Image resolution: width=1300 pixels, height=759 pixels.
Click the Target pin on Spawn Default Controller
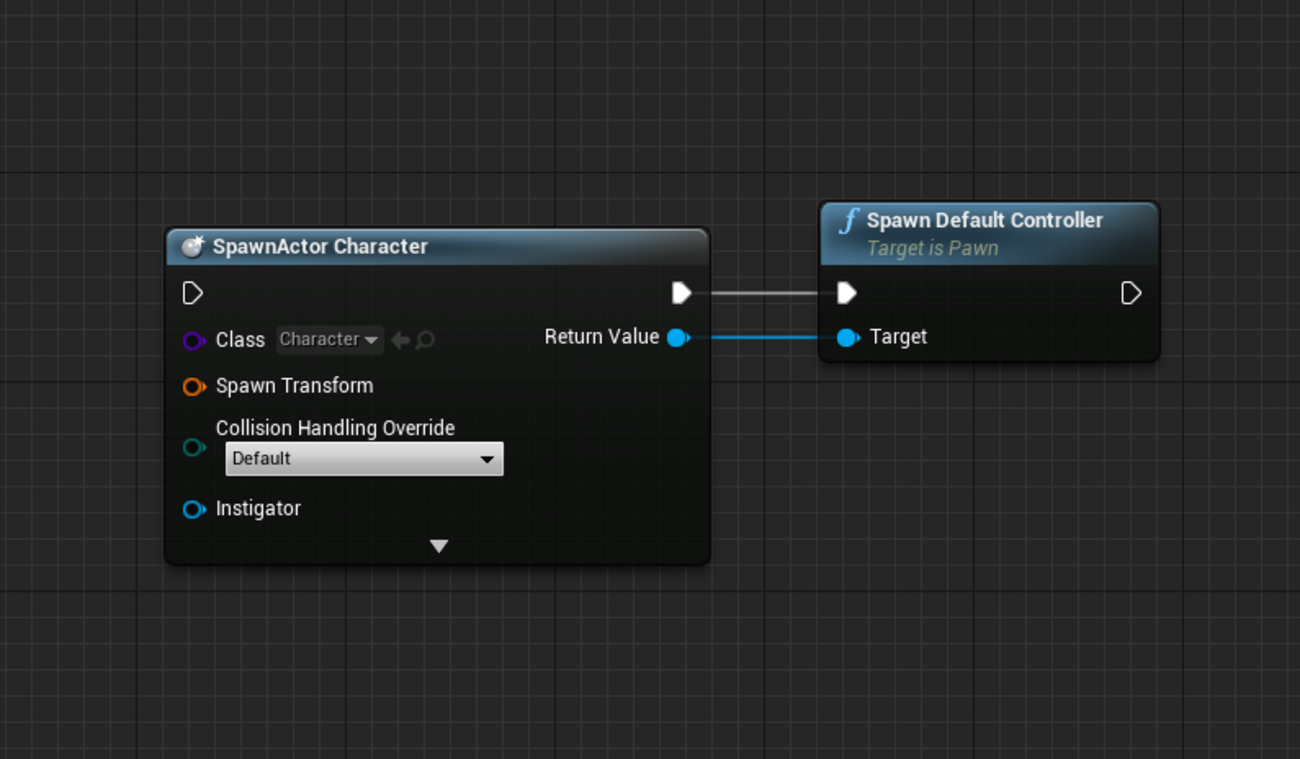click(847, 338)
